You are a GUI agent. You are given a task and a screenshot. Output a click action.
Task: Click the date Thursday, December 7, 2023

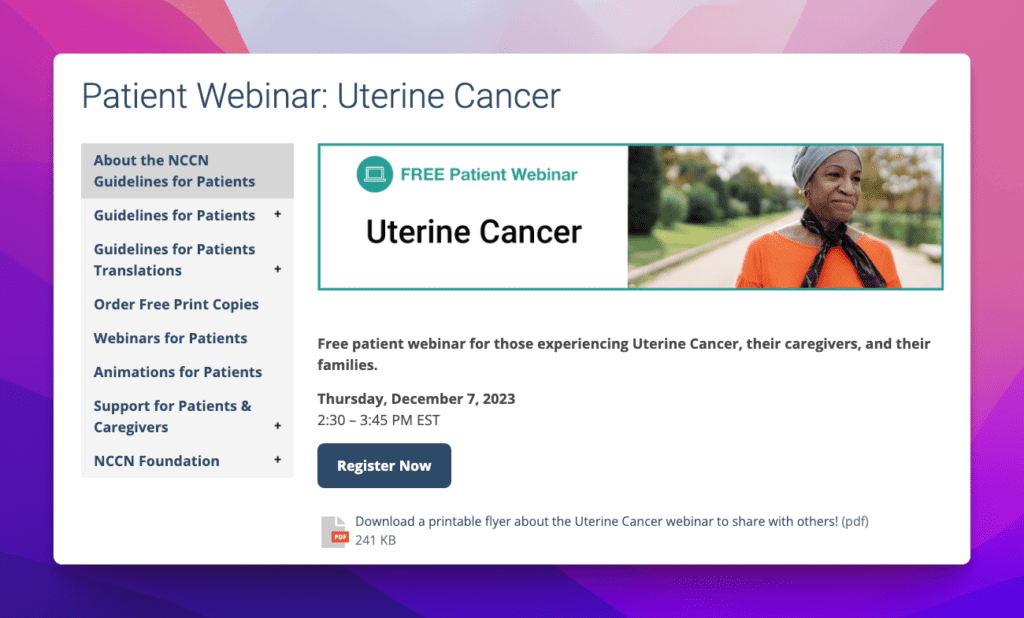(416, 398)
